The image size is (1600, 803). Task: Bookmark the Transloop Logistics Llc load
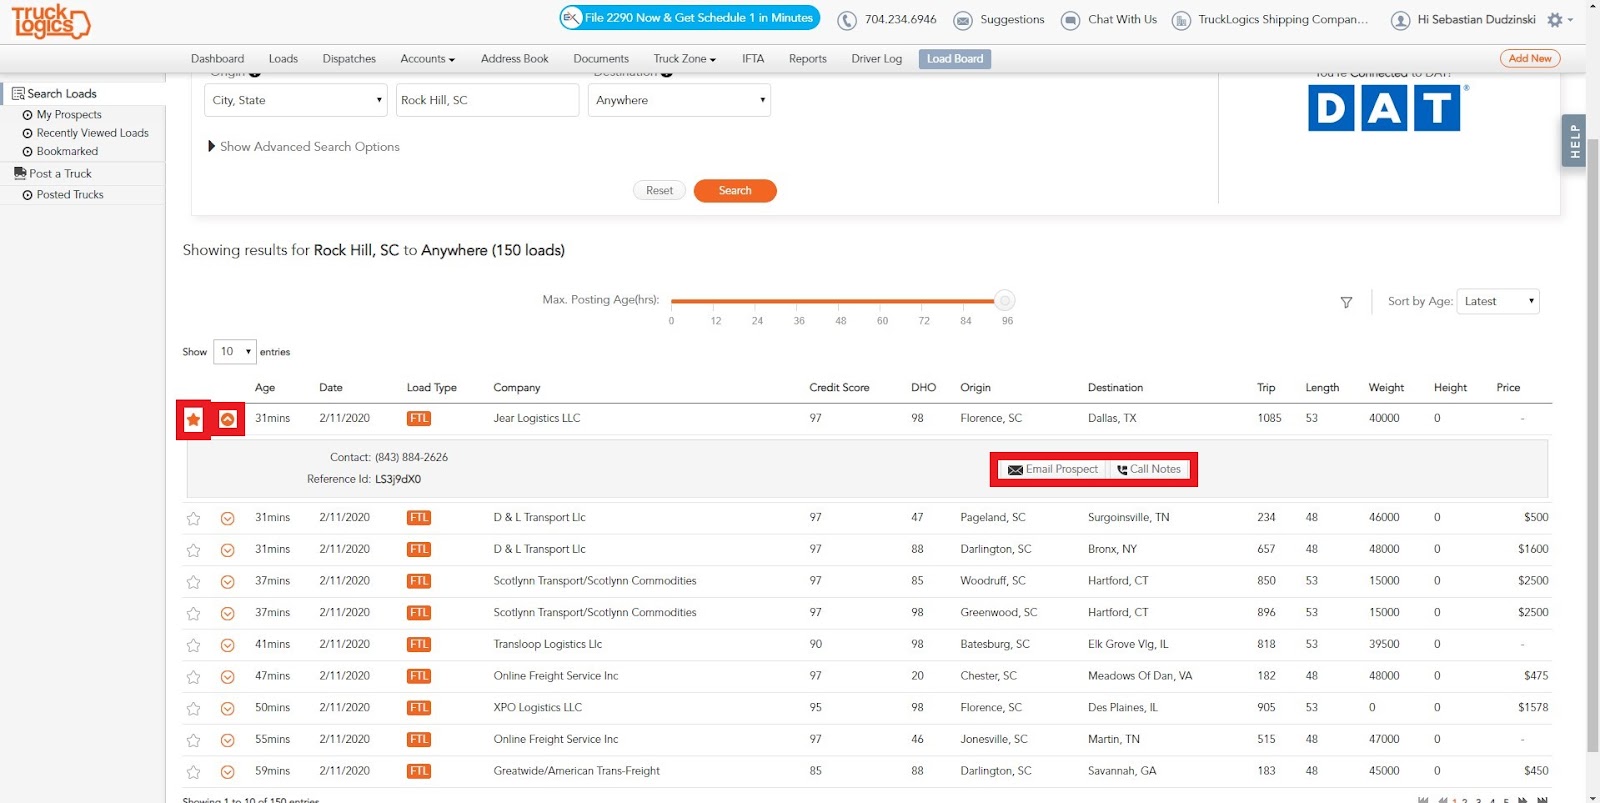[x=194, y=646]
